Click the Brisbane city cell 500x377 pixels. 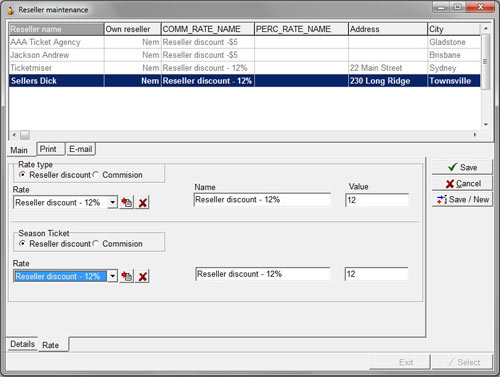click(454, 55)
